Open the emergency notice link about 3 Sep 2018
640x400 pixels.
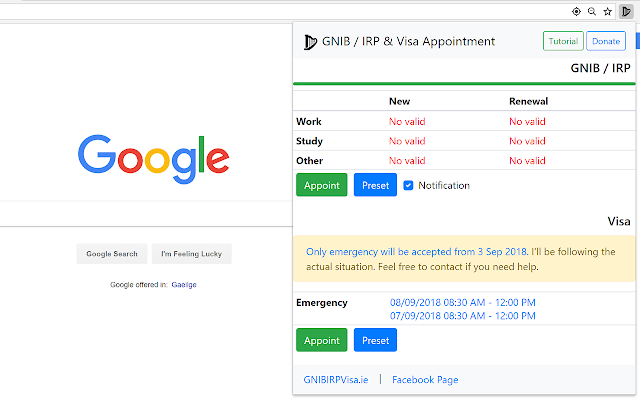pyautogui.click(x=417, y=251)
